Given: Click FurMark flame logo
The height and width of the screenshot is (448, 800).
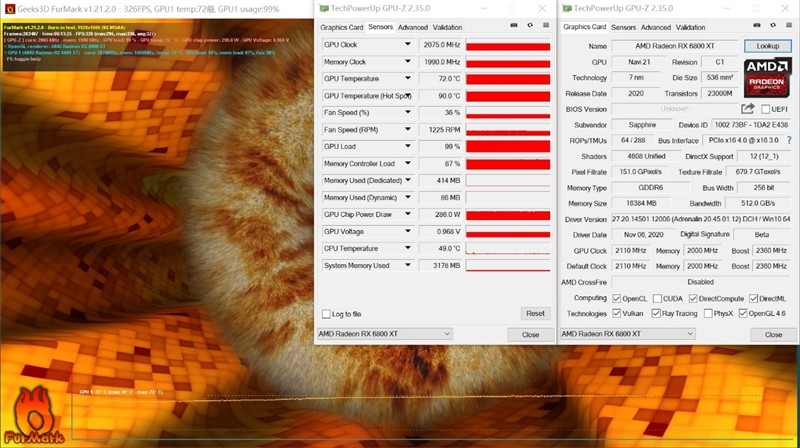Looking at the screenshot, I should tap(34, 415).
